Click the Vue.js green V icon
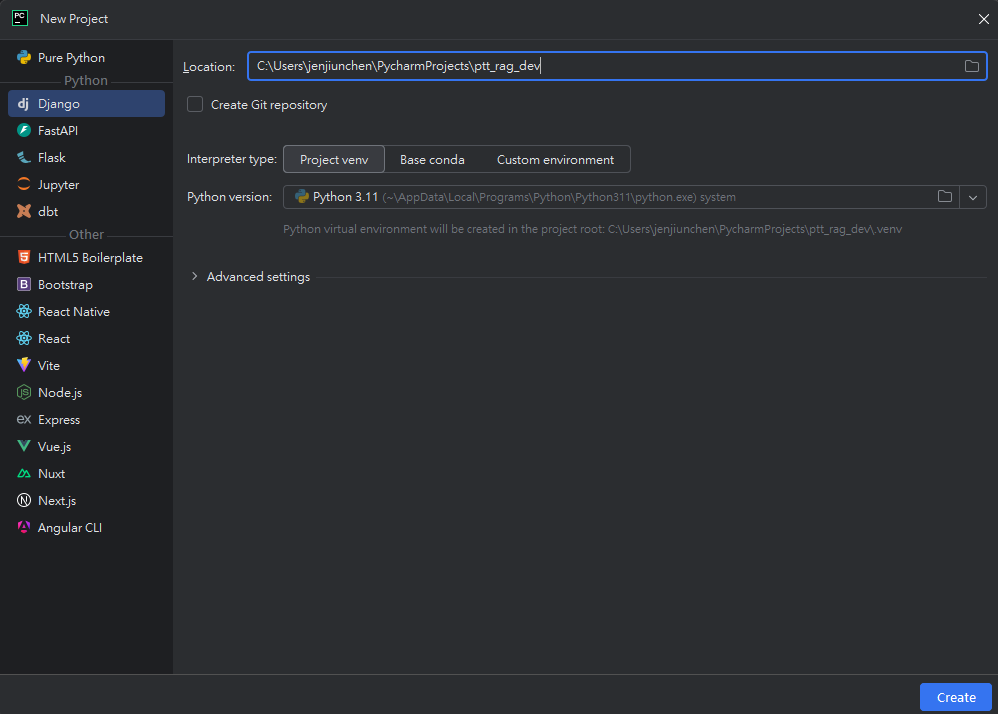 [24, 446]
